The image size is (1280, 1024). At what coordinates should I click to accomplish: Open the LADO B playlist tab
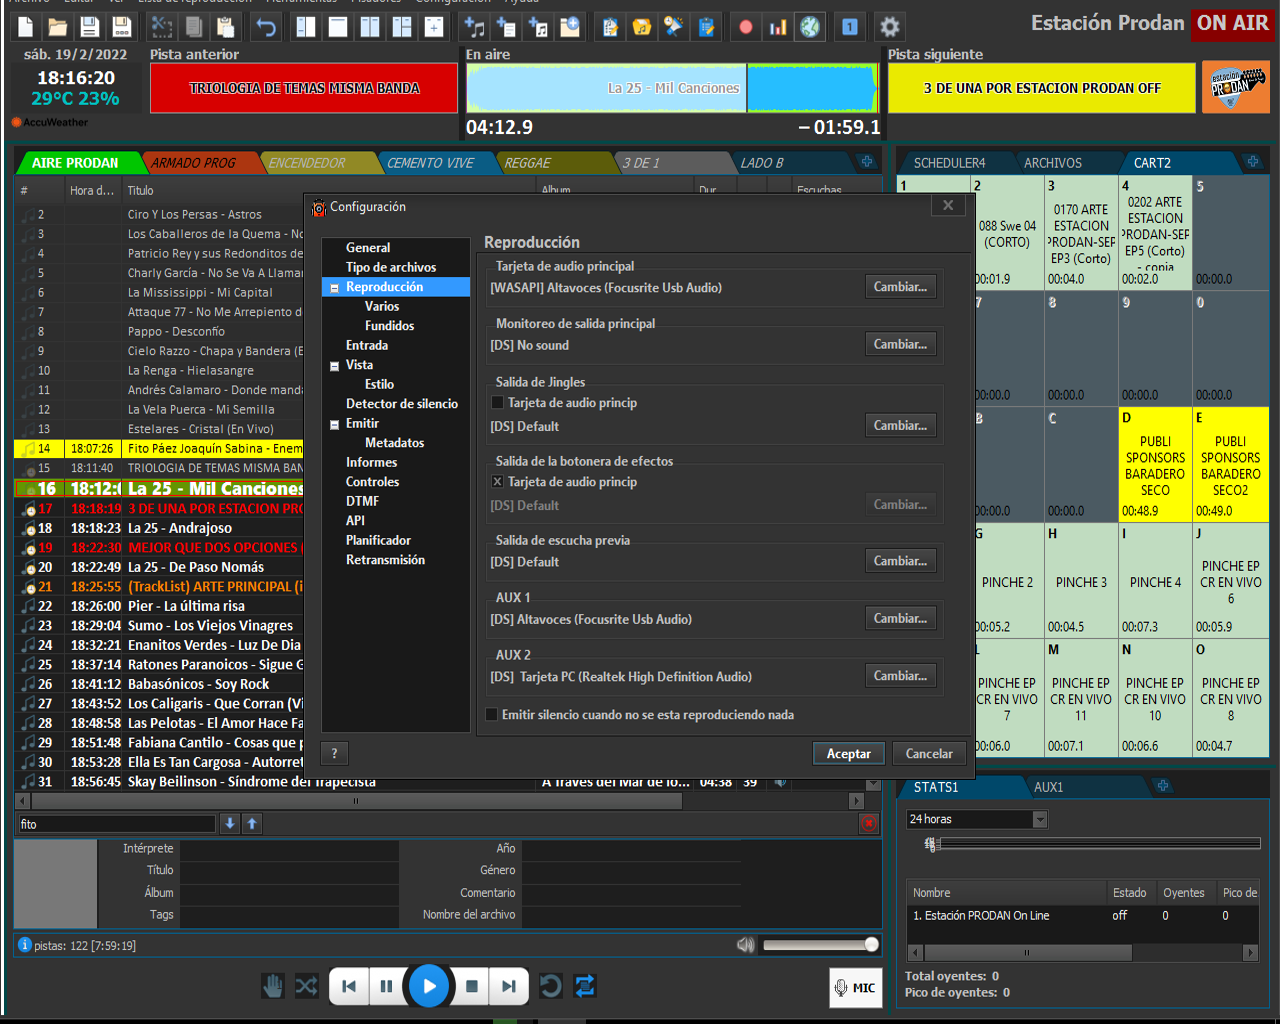click(762, 163)
